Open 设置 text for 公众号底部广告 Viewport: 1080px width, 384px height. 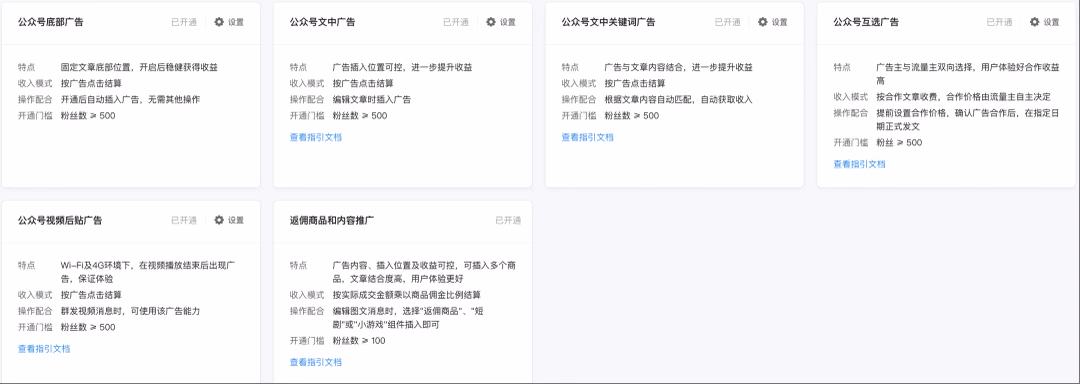236,22
